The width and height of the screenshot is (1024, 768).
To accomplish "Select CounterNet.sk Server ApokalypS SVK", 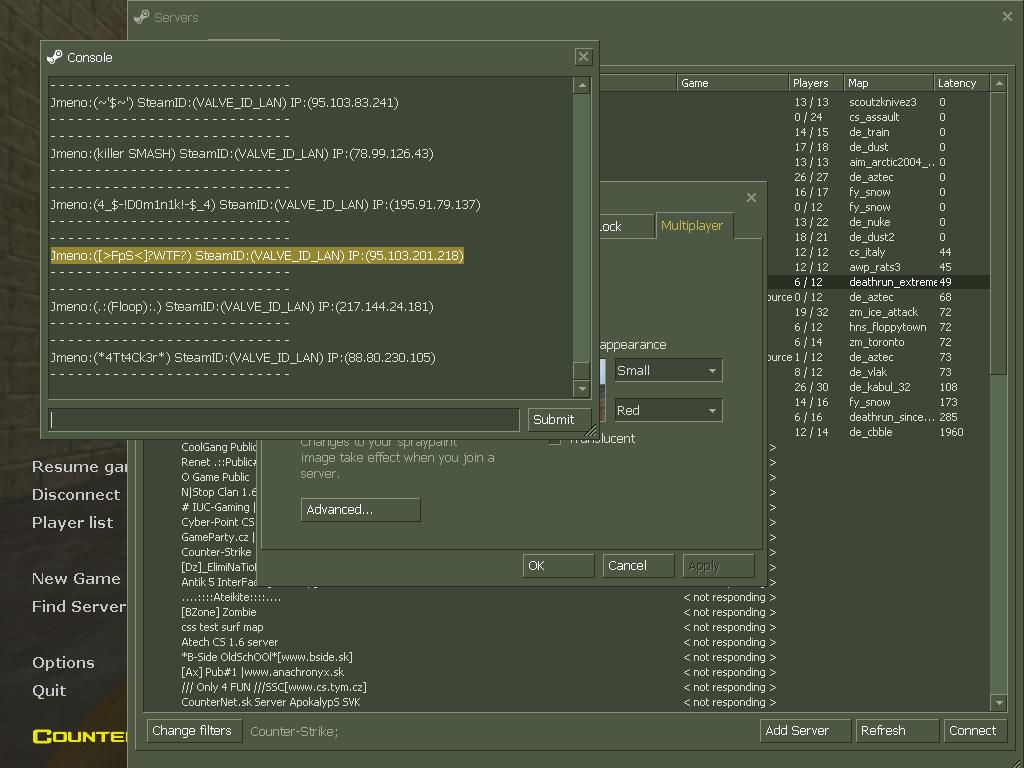I will [x=270, y=703].
